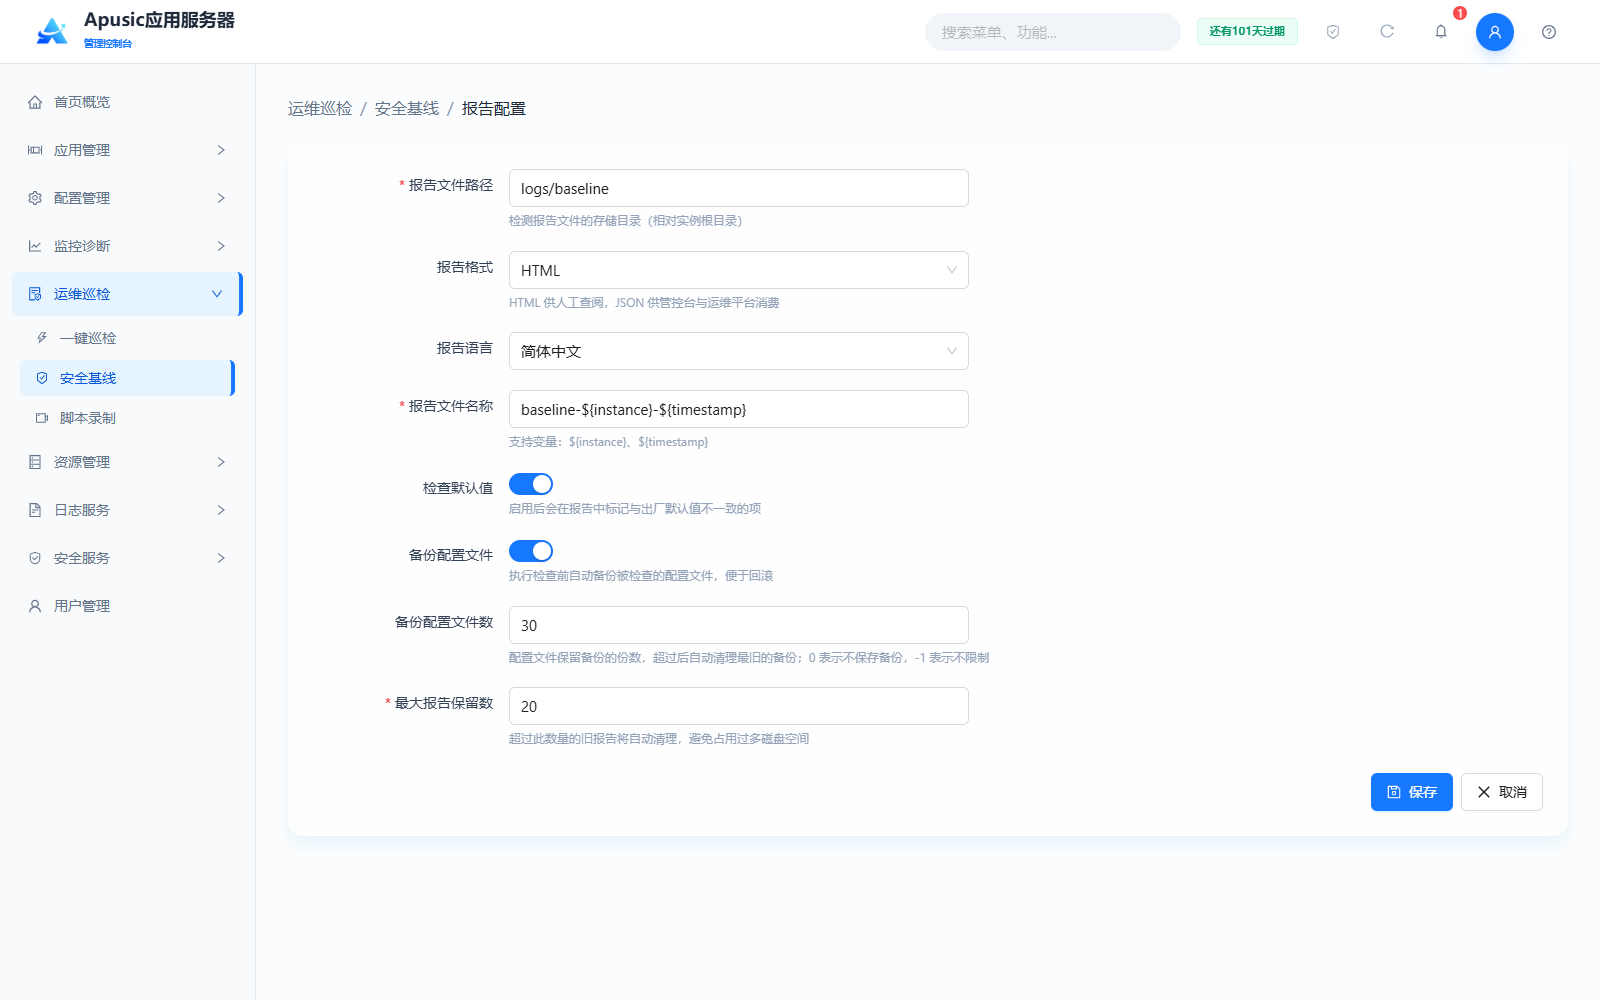Click the 取消 button
The width and height of the screenshot is (1600, 1000).
pos(1501,792)
